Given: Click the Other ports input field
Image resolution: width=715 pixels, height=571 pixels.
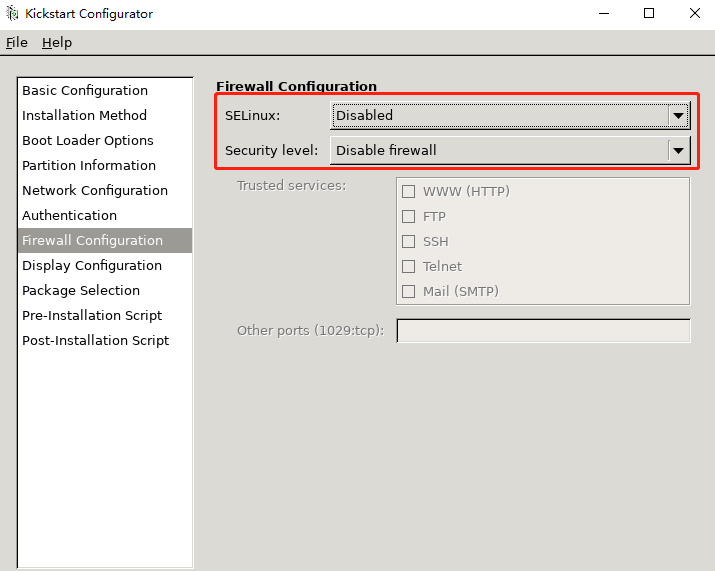Looking at the screenshot, I should coord(544,331).
